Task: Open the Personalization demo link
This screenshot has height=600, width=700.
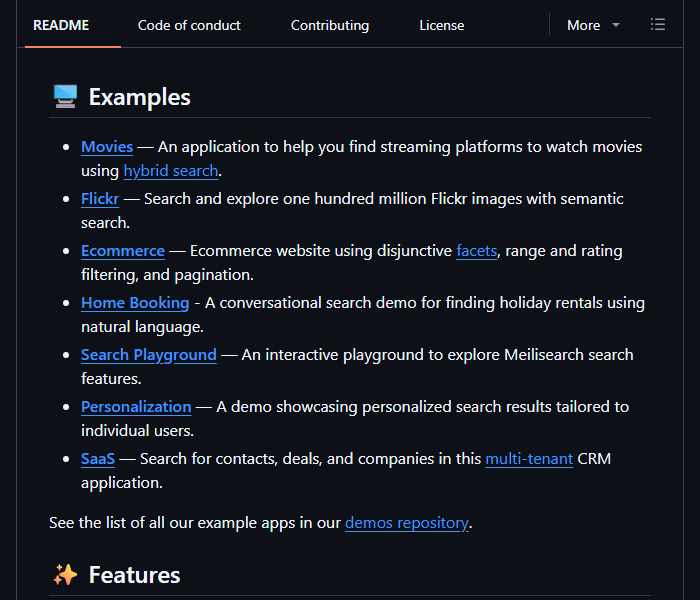Action: click(x=136, y=407)
